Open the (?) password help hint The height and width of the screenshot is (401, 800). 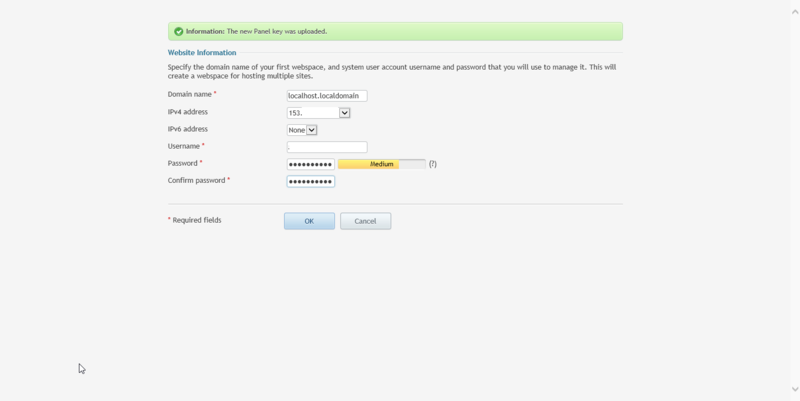433,164
